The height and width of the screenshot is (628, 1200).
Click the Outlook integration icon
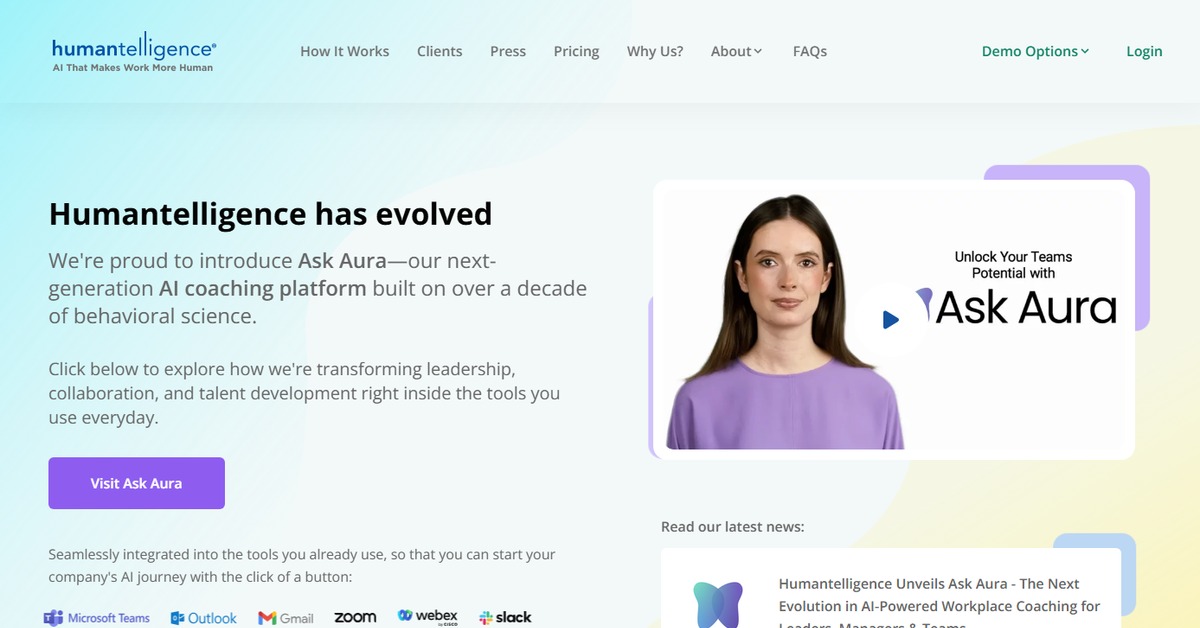204,618
